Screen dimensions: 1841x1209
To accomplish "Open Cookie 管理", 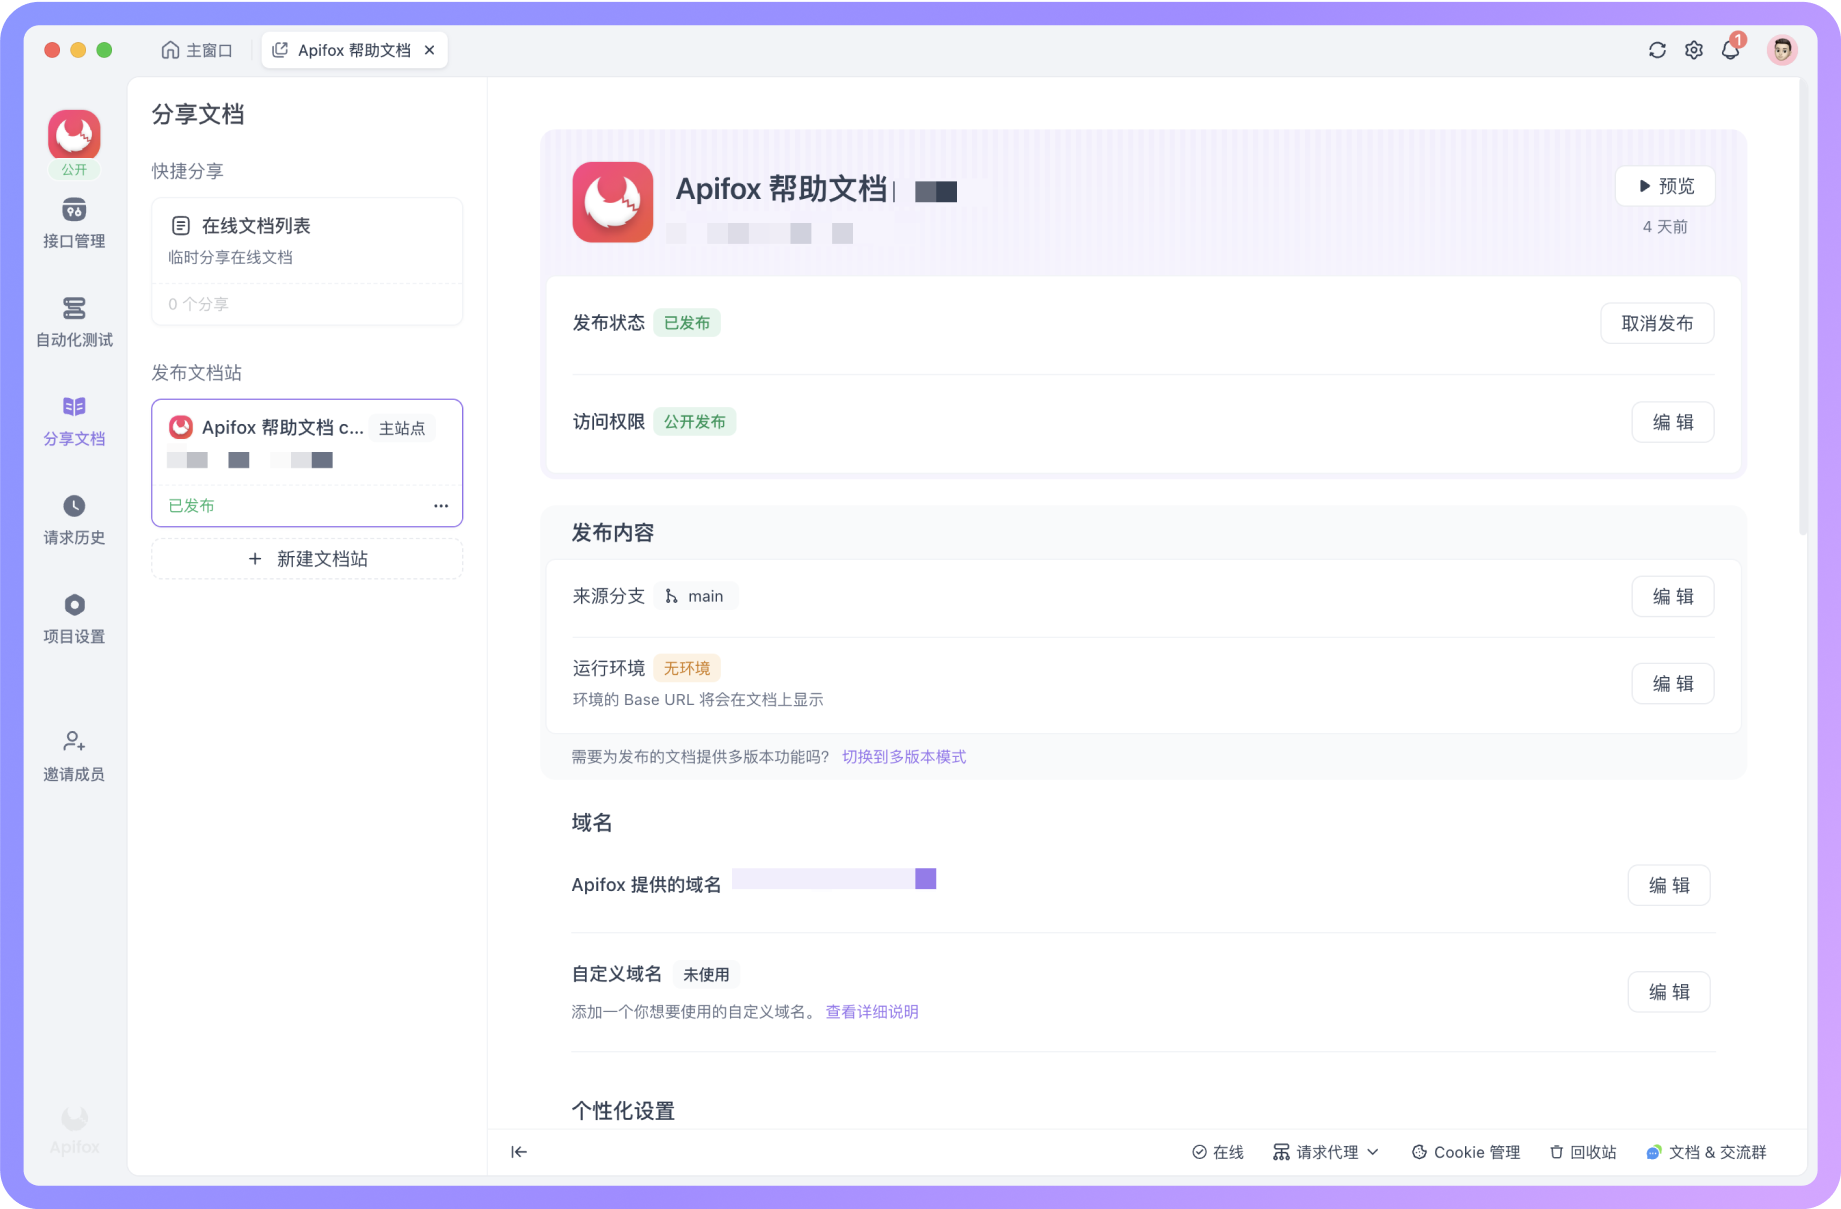I will [x=1466, y=1152].
